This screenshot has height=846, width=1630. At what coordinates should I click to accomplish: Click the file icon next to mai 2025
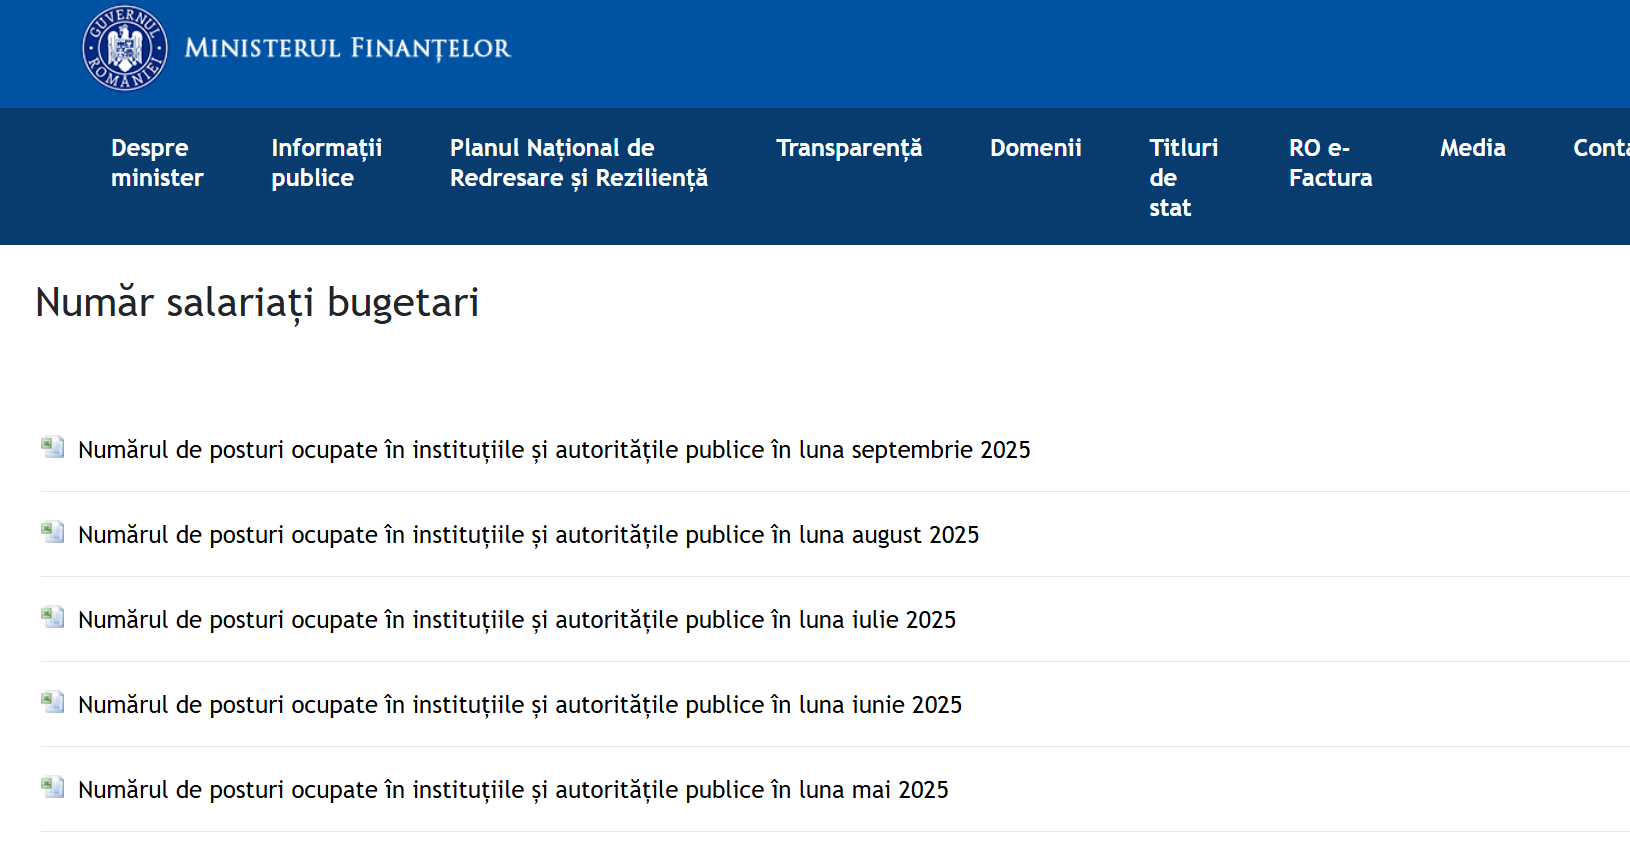point(52,787)
